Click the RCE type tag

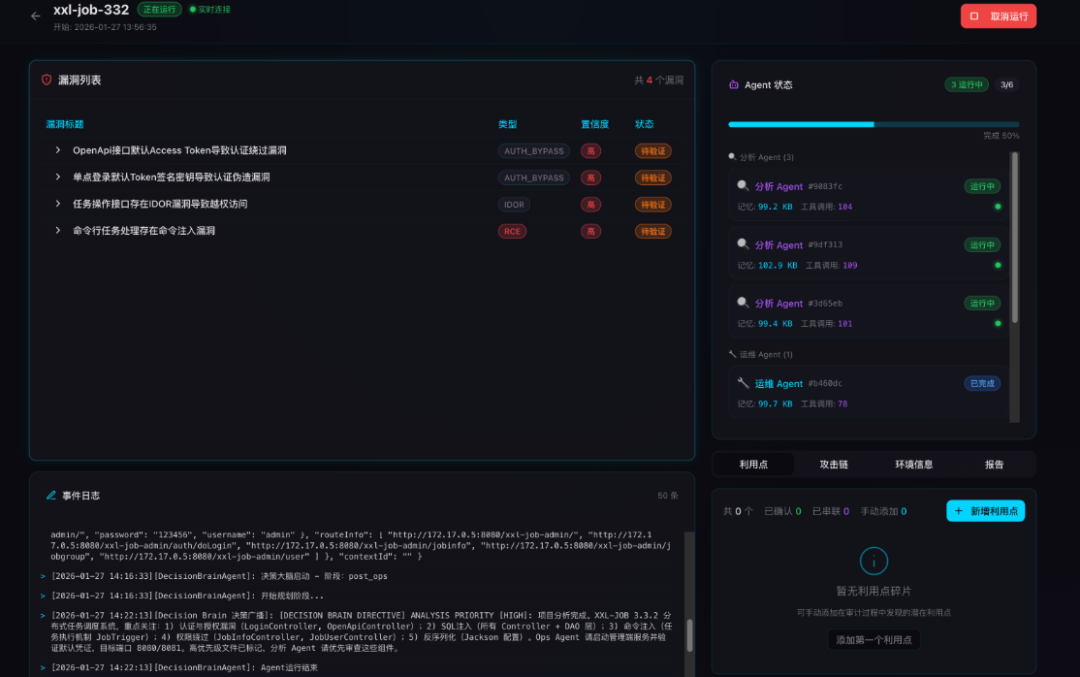tap(512, 231)
